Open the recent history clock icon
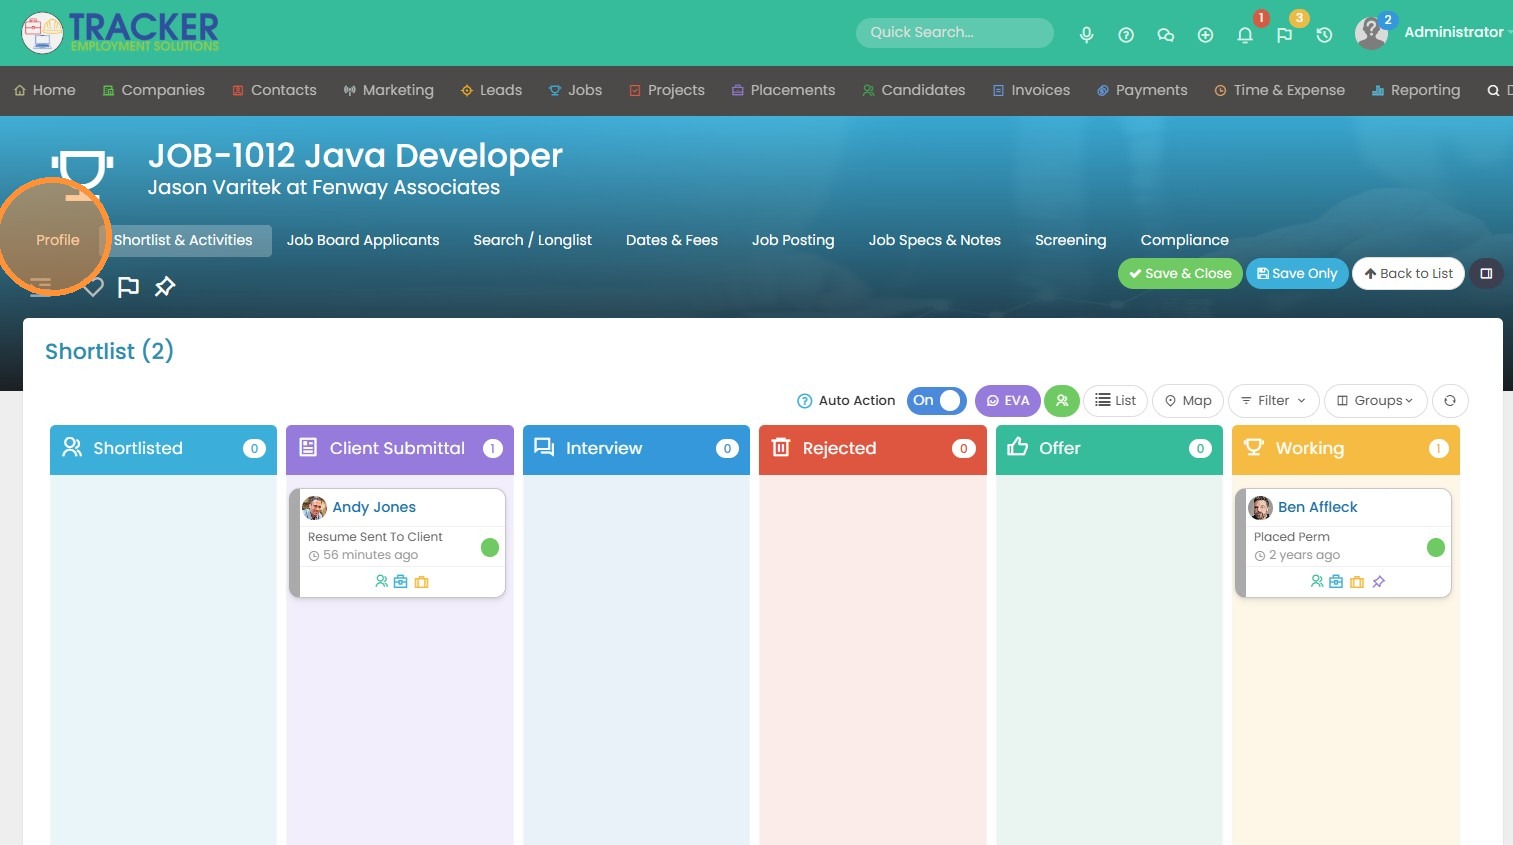1513x845 pixels. click(1324, 35)
